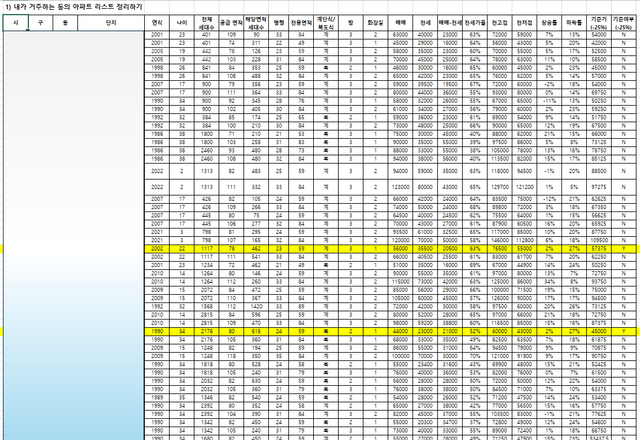Click the 상승률 value 34%
The image size is (640, 440).
click(549, 282)
